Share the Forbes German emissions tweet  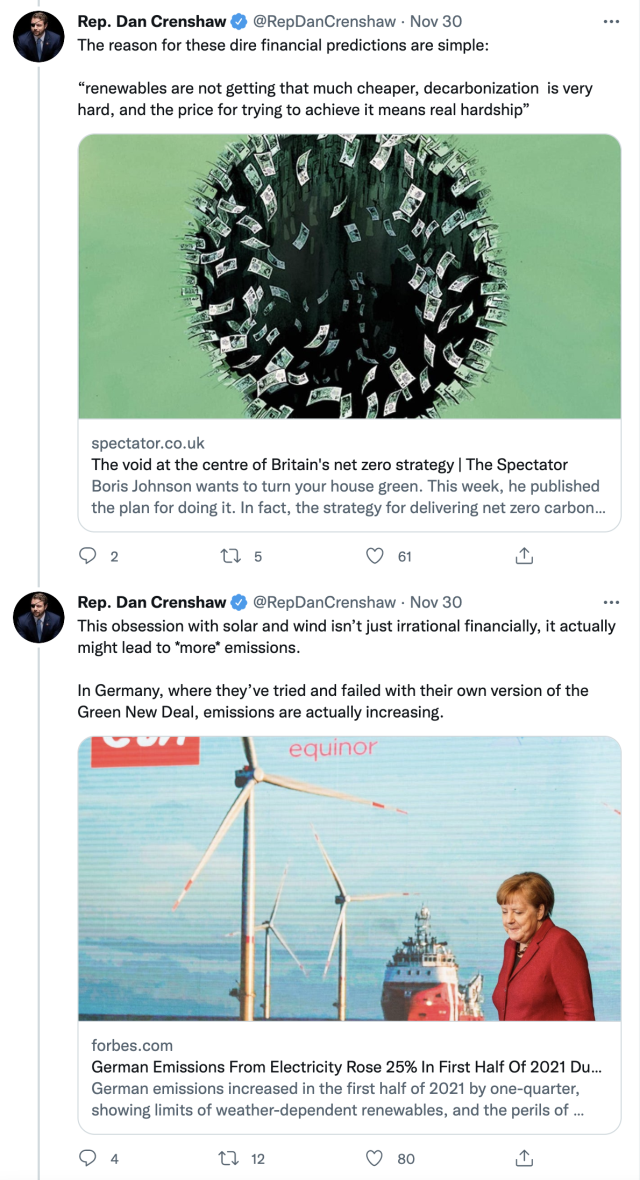(x=523, y=1158)
